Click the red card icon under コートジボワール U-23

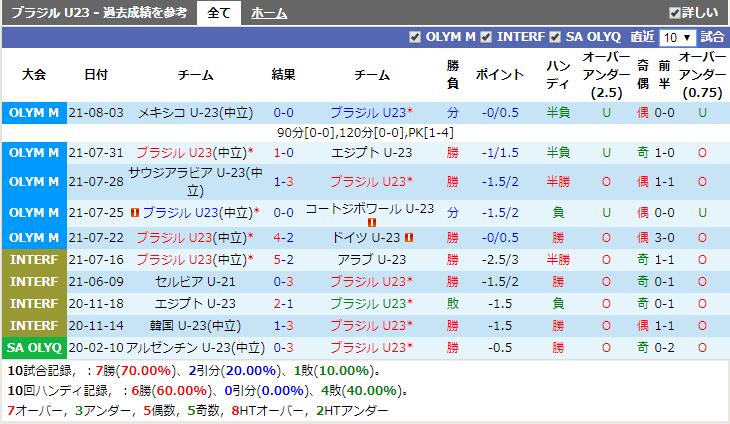[x=372, y=222]
